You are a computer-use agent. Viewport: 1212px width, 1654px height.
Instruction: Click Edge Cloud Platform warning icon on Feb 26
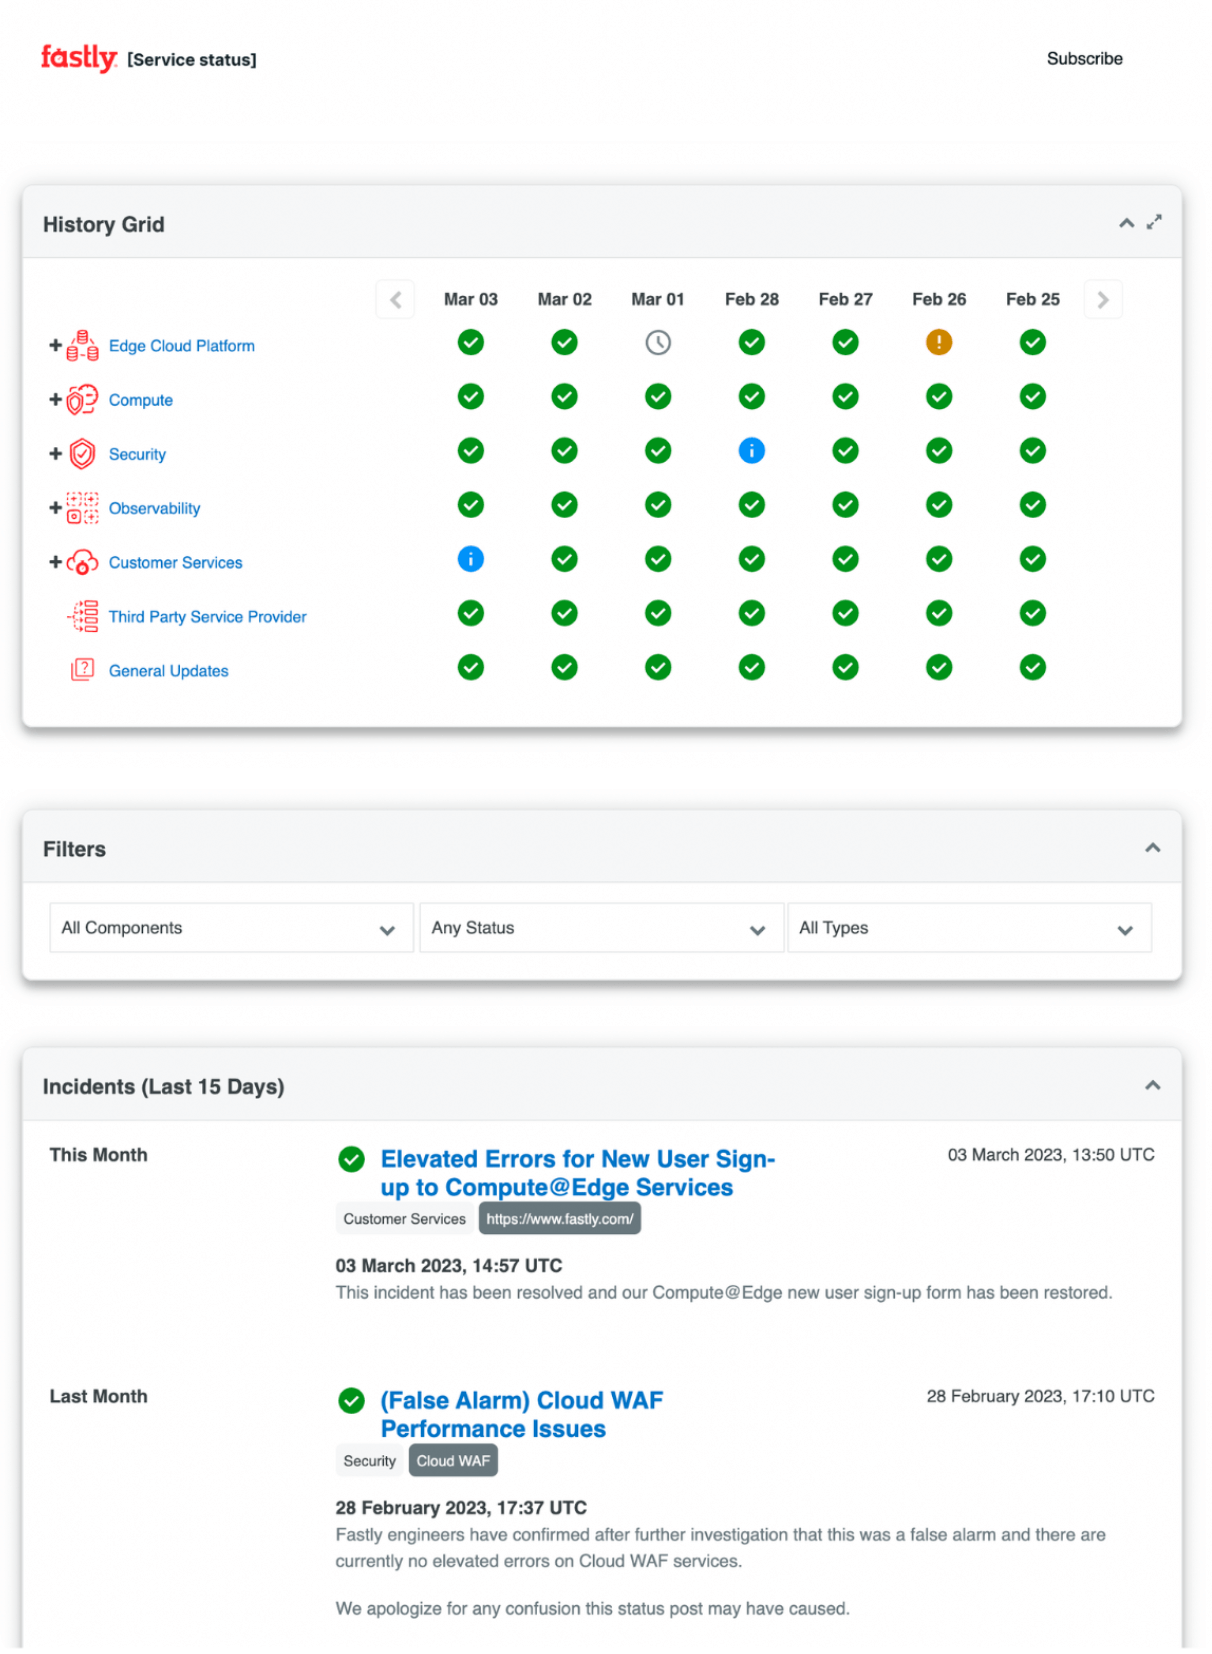point(939,343)
